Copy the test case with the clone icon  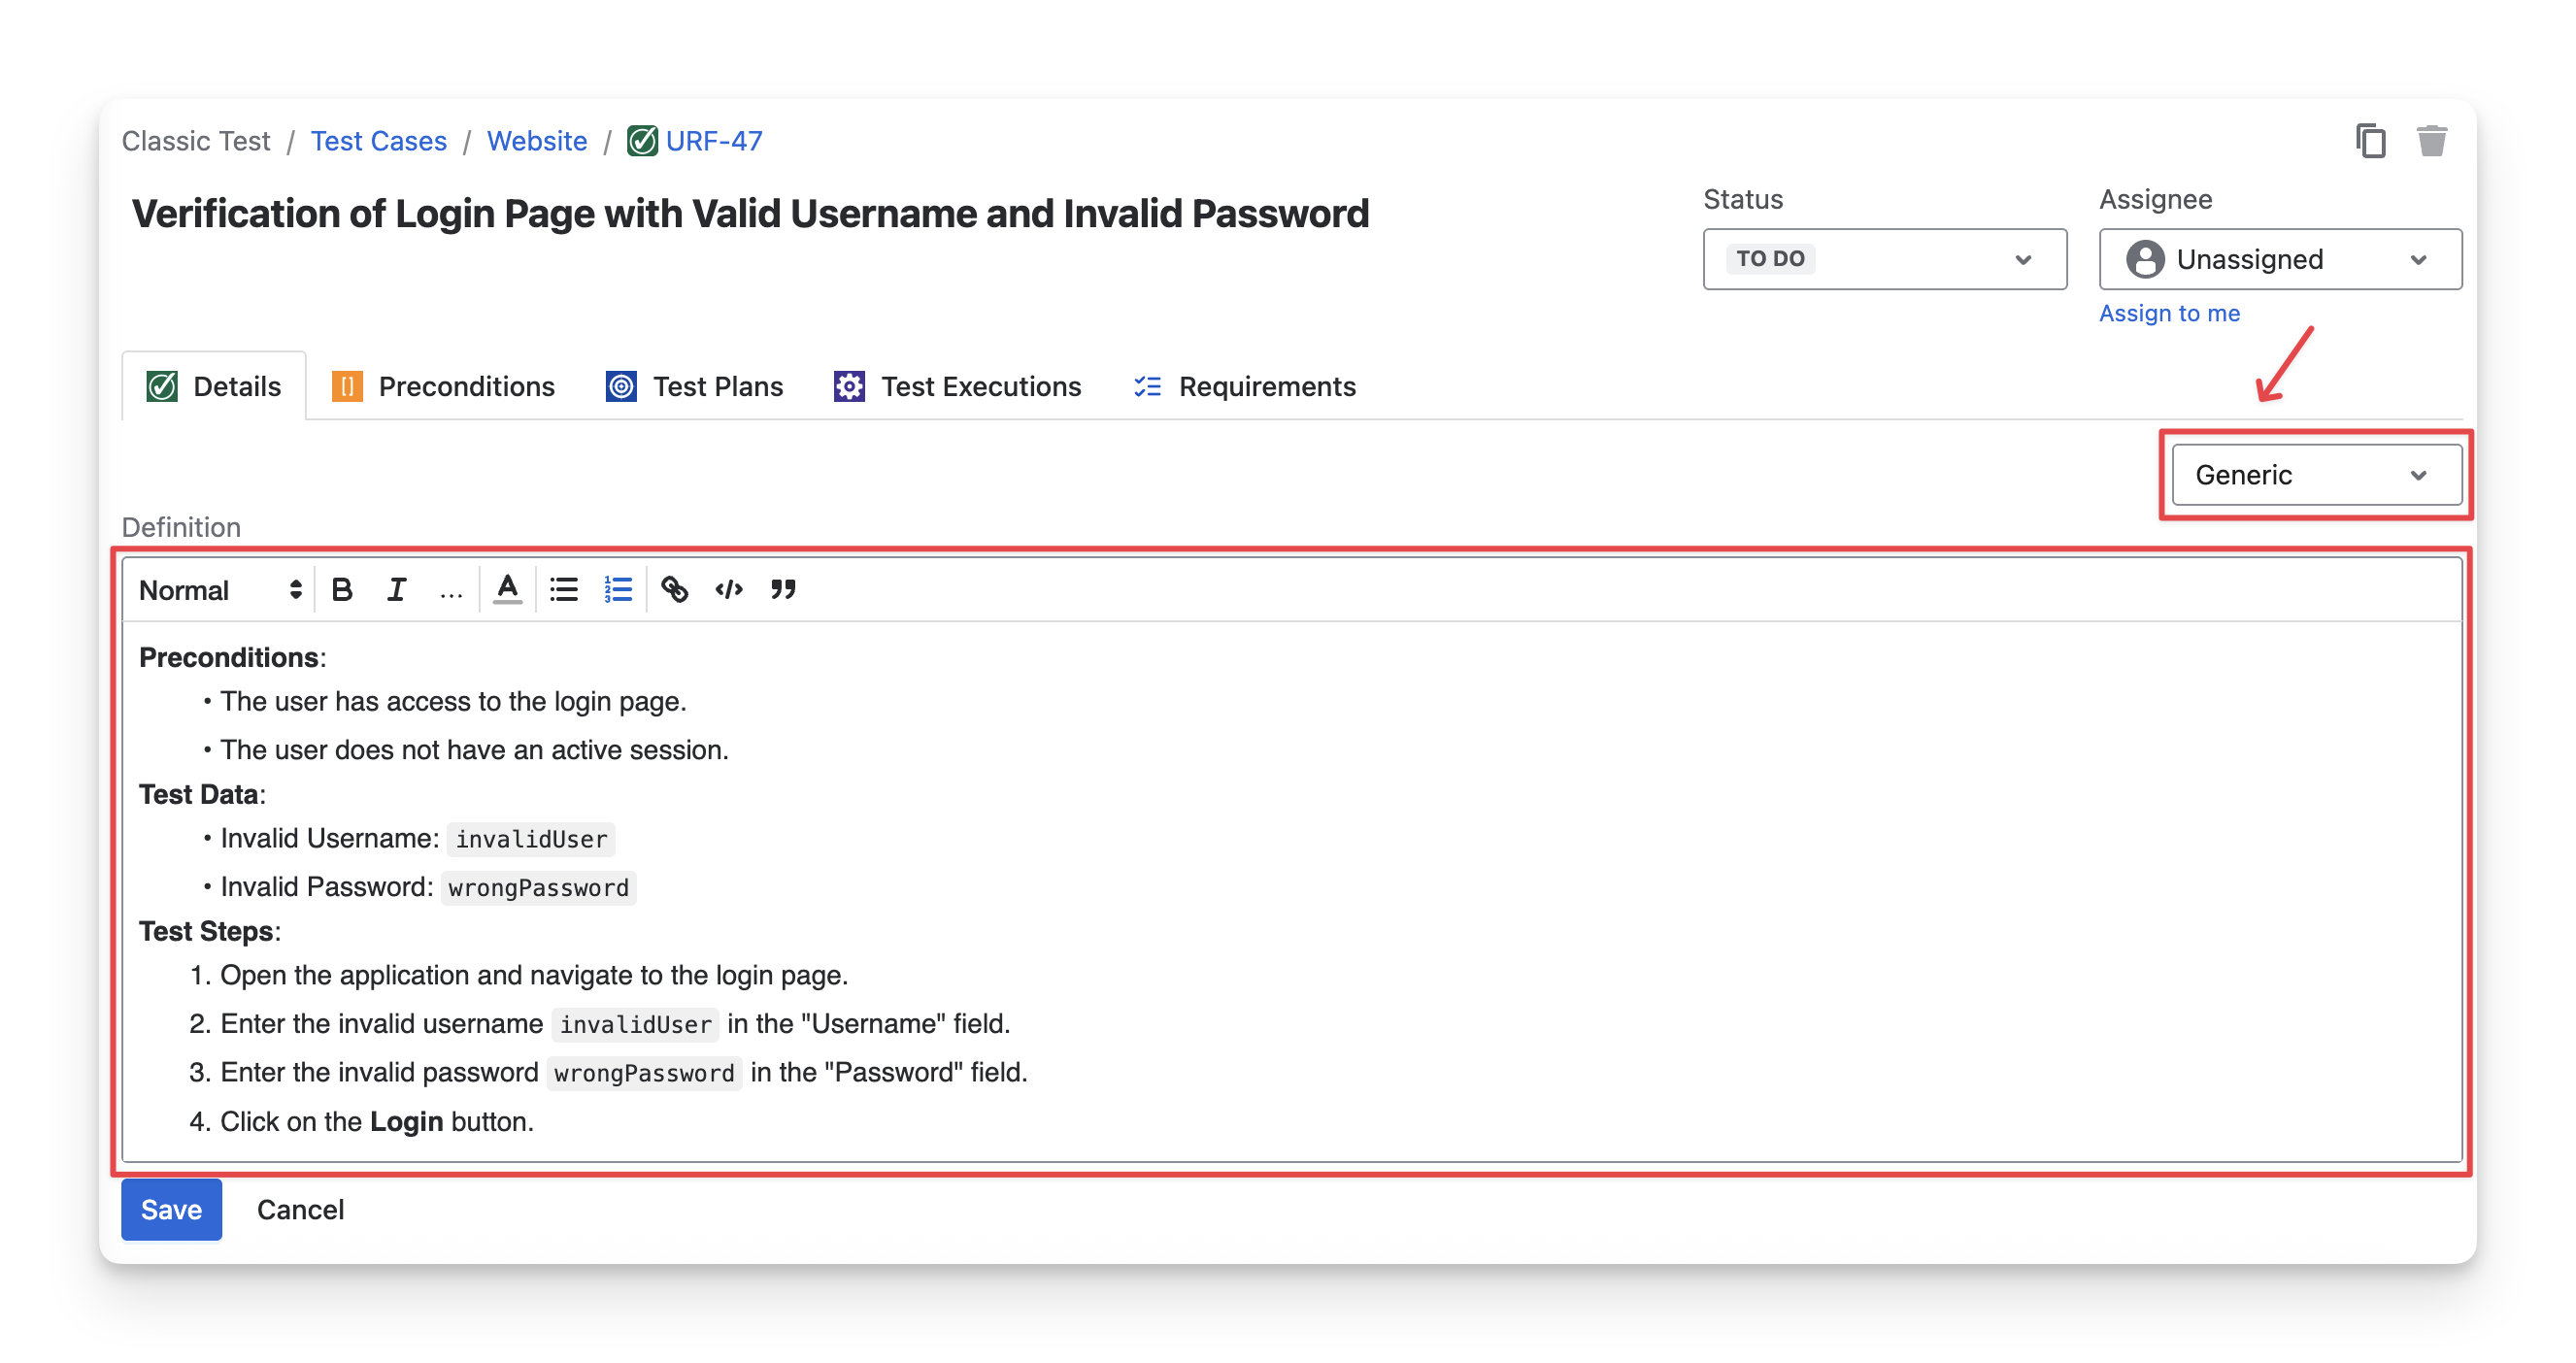pyautogui.click(x=2370, y=141)
